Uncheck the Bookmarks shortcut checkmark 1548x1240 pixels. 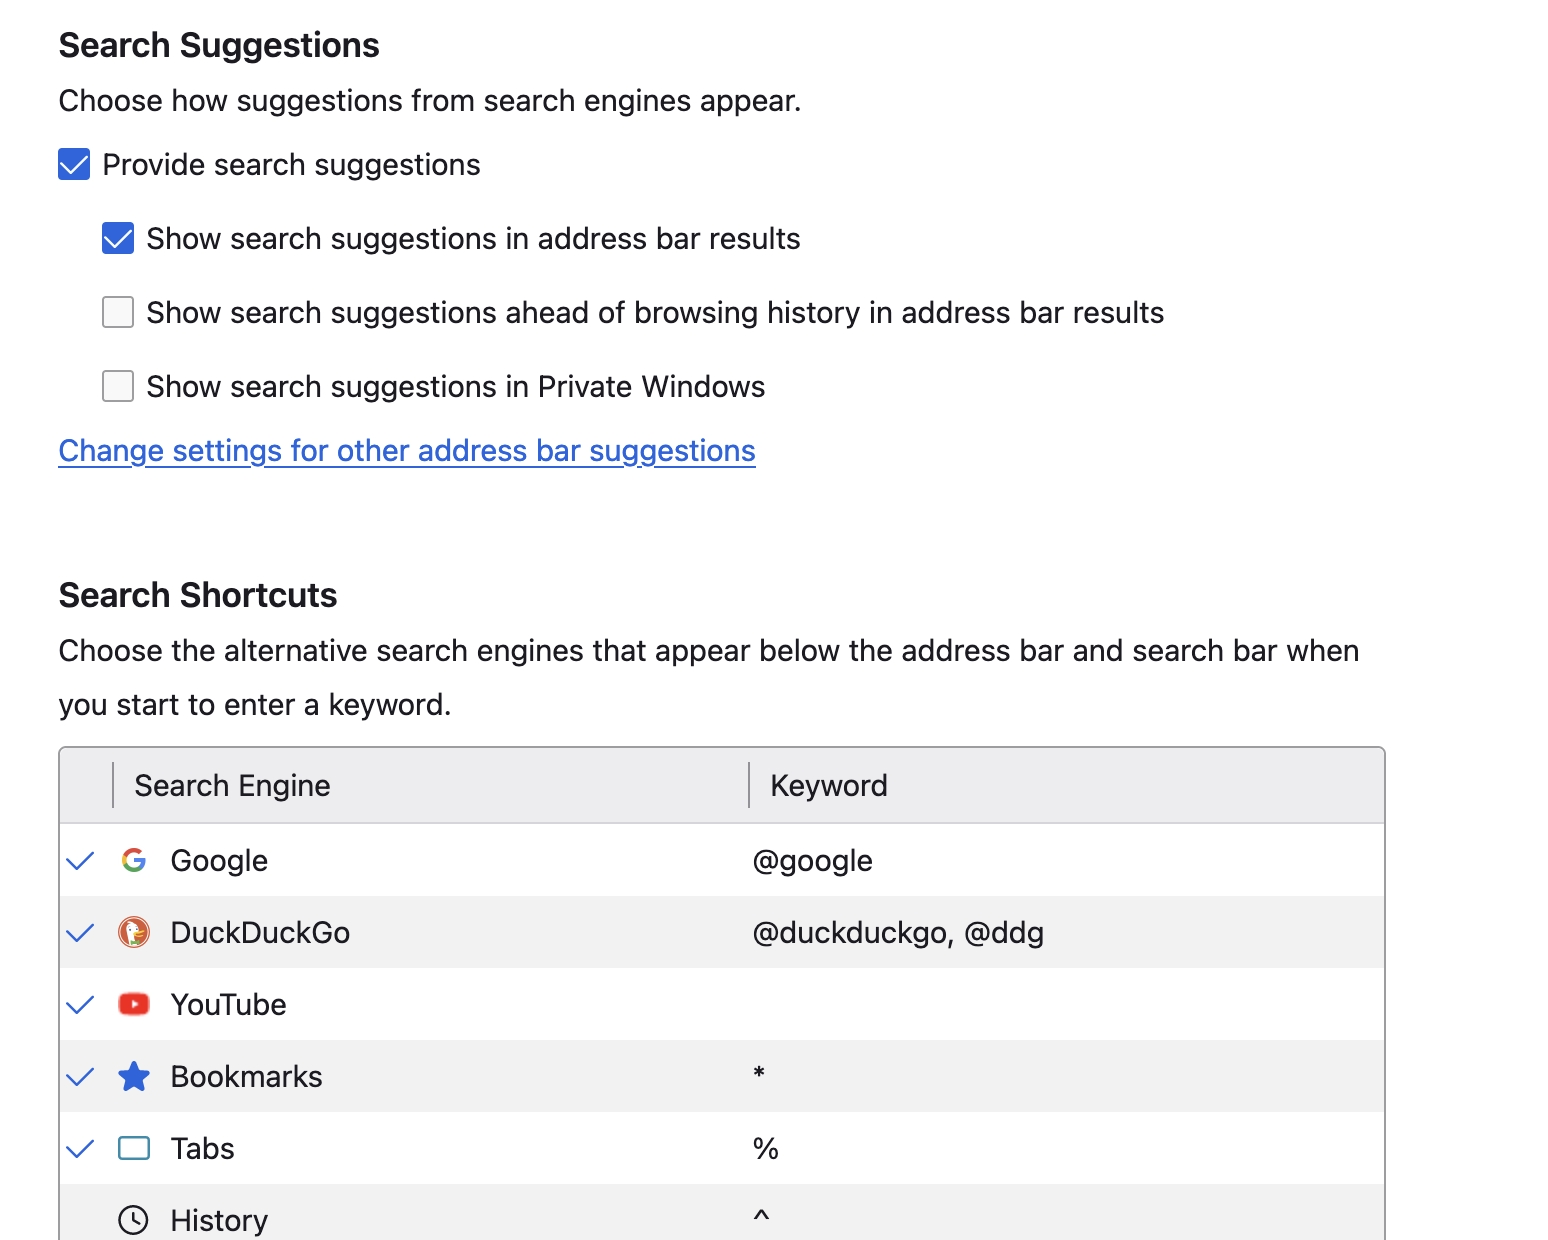pos(80,1077)
